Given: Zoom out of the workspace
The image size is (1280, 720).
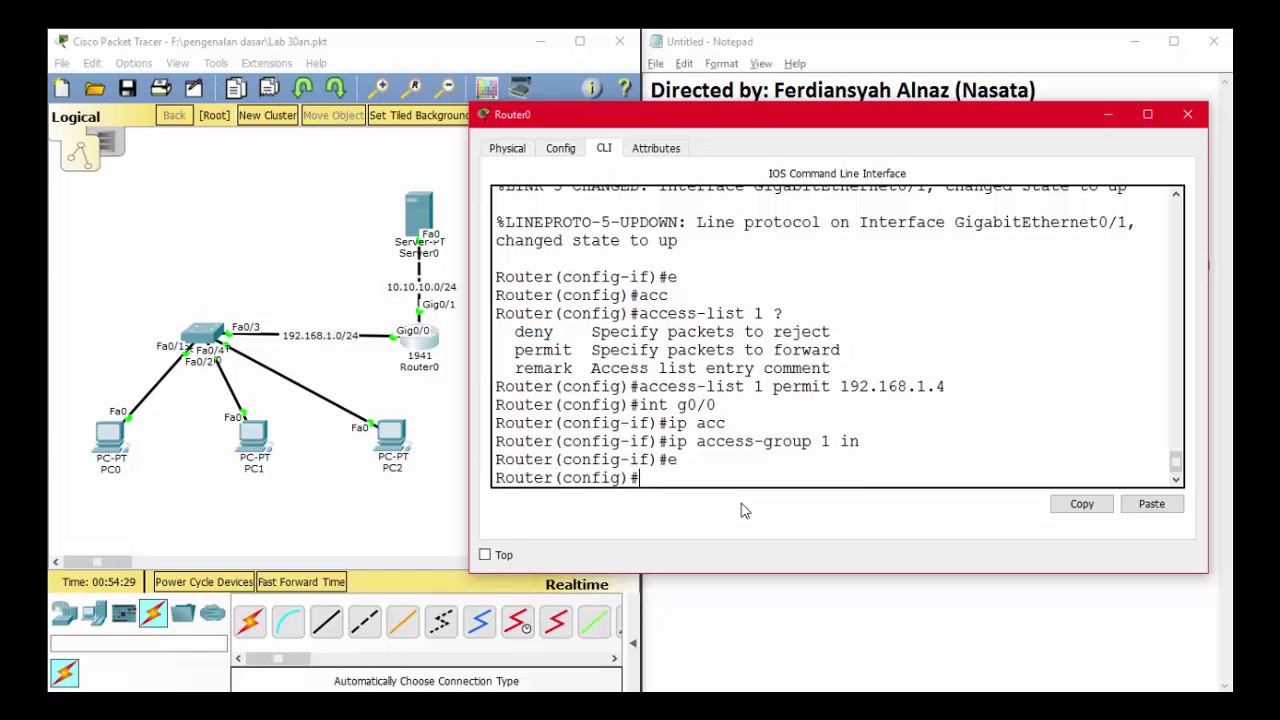Looking at the screenshot, I should pyautogui.click(x=445, y=89).
